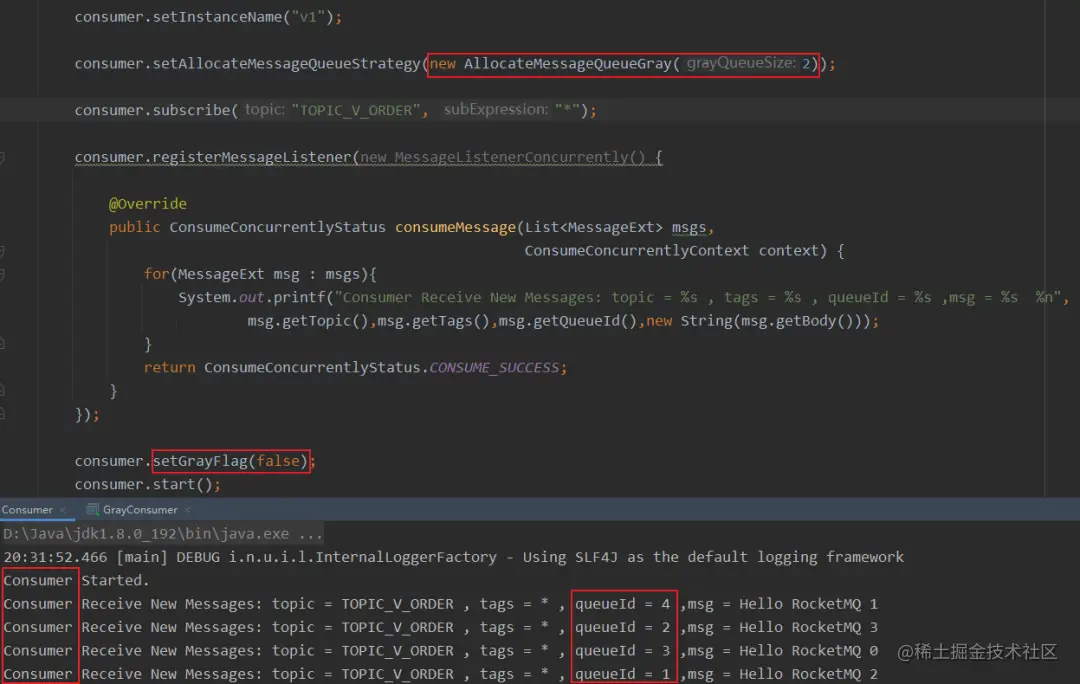Viewport: 1080px width, 684px height.
Task: Click the CONSUME_SUCCESS constant
Action: point(494,368)
